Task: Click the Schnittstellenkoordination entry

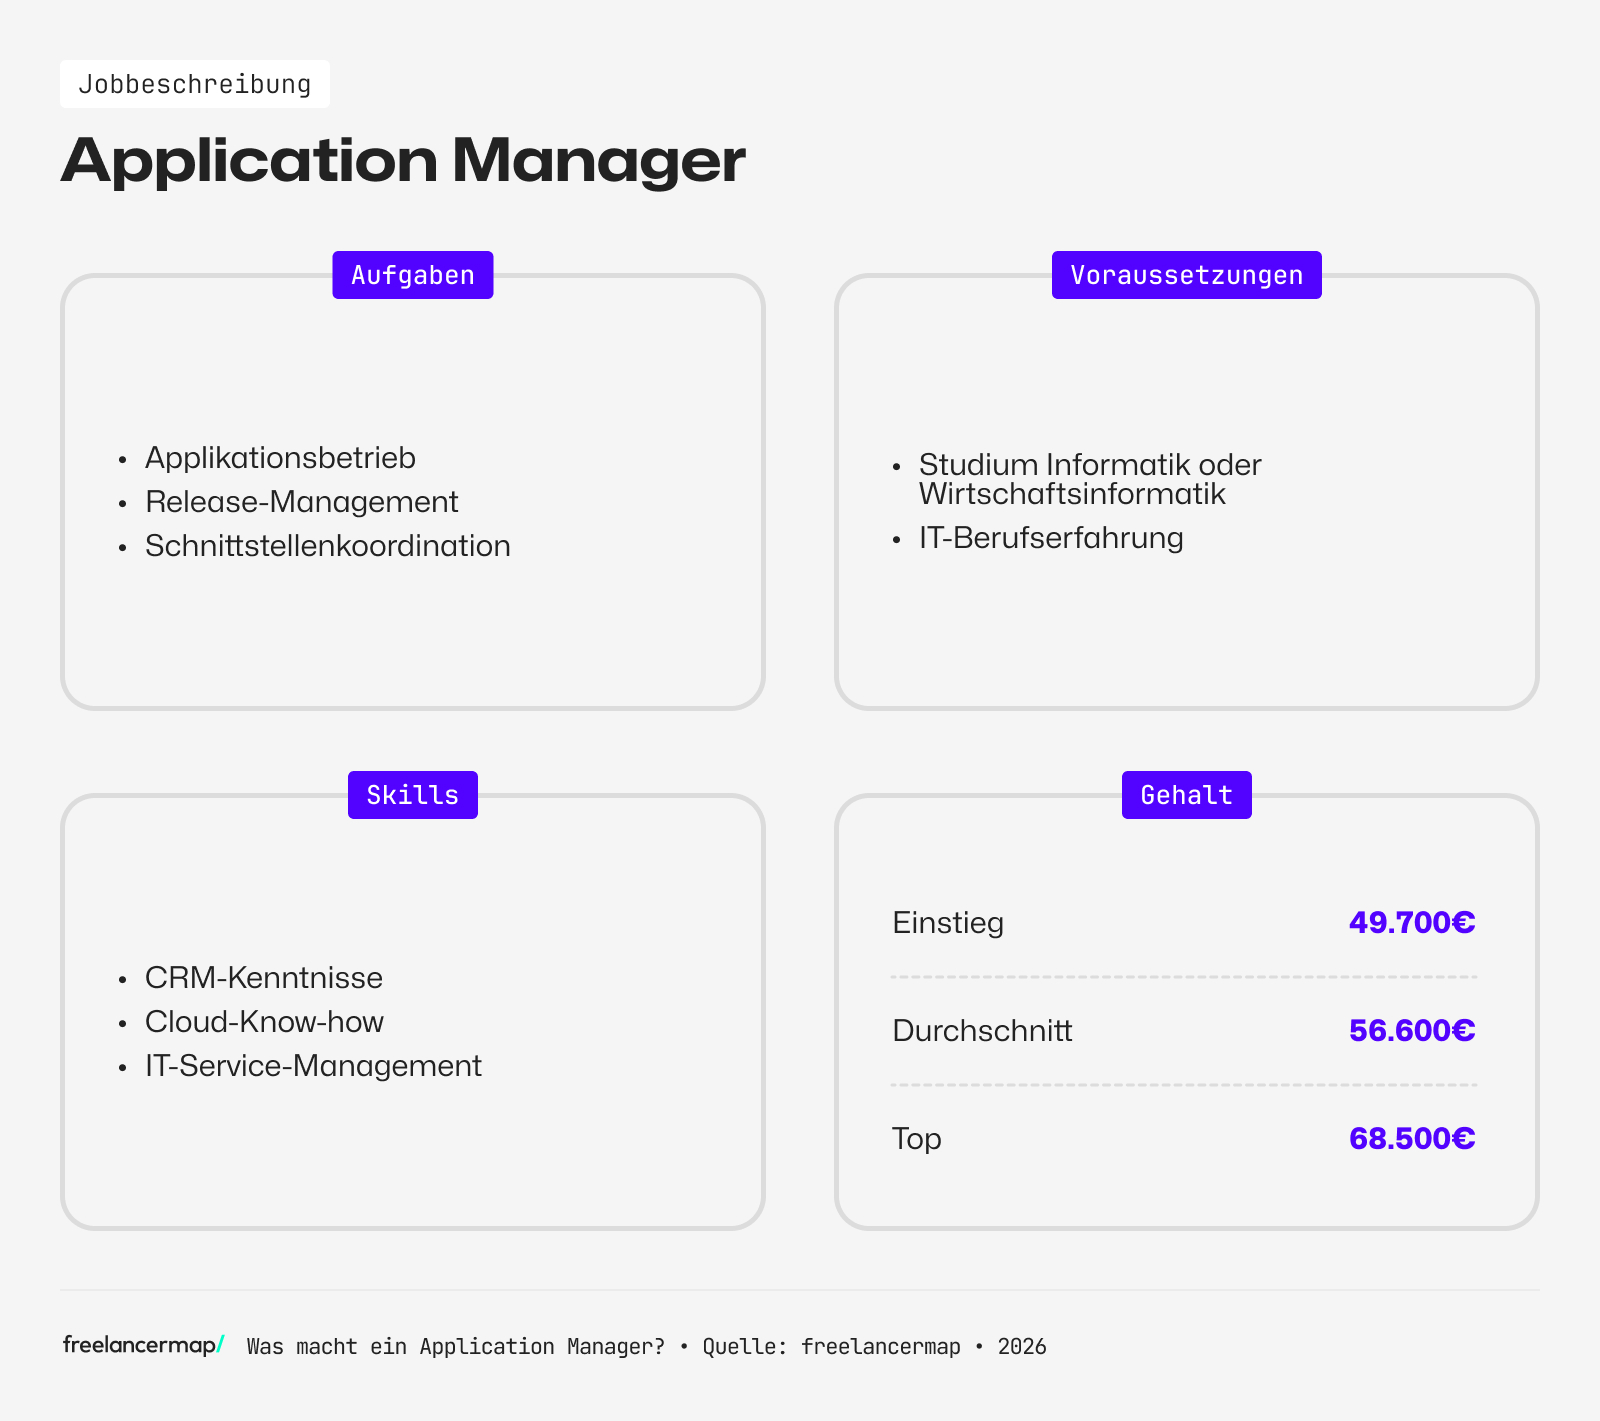Action: pos(328,546)
